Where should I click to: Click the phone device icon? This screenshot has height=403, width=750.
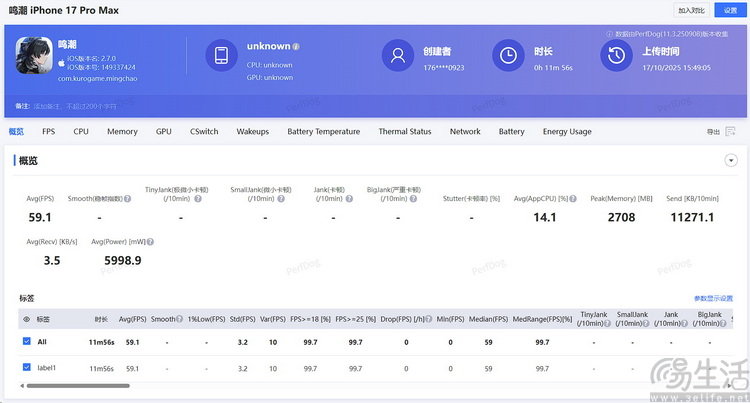[x=222, y=56]
